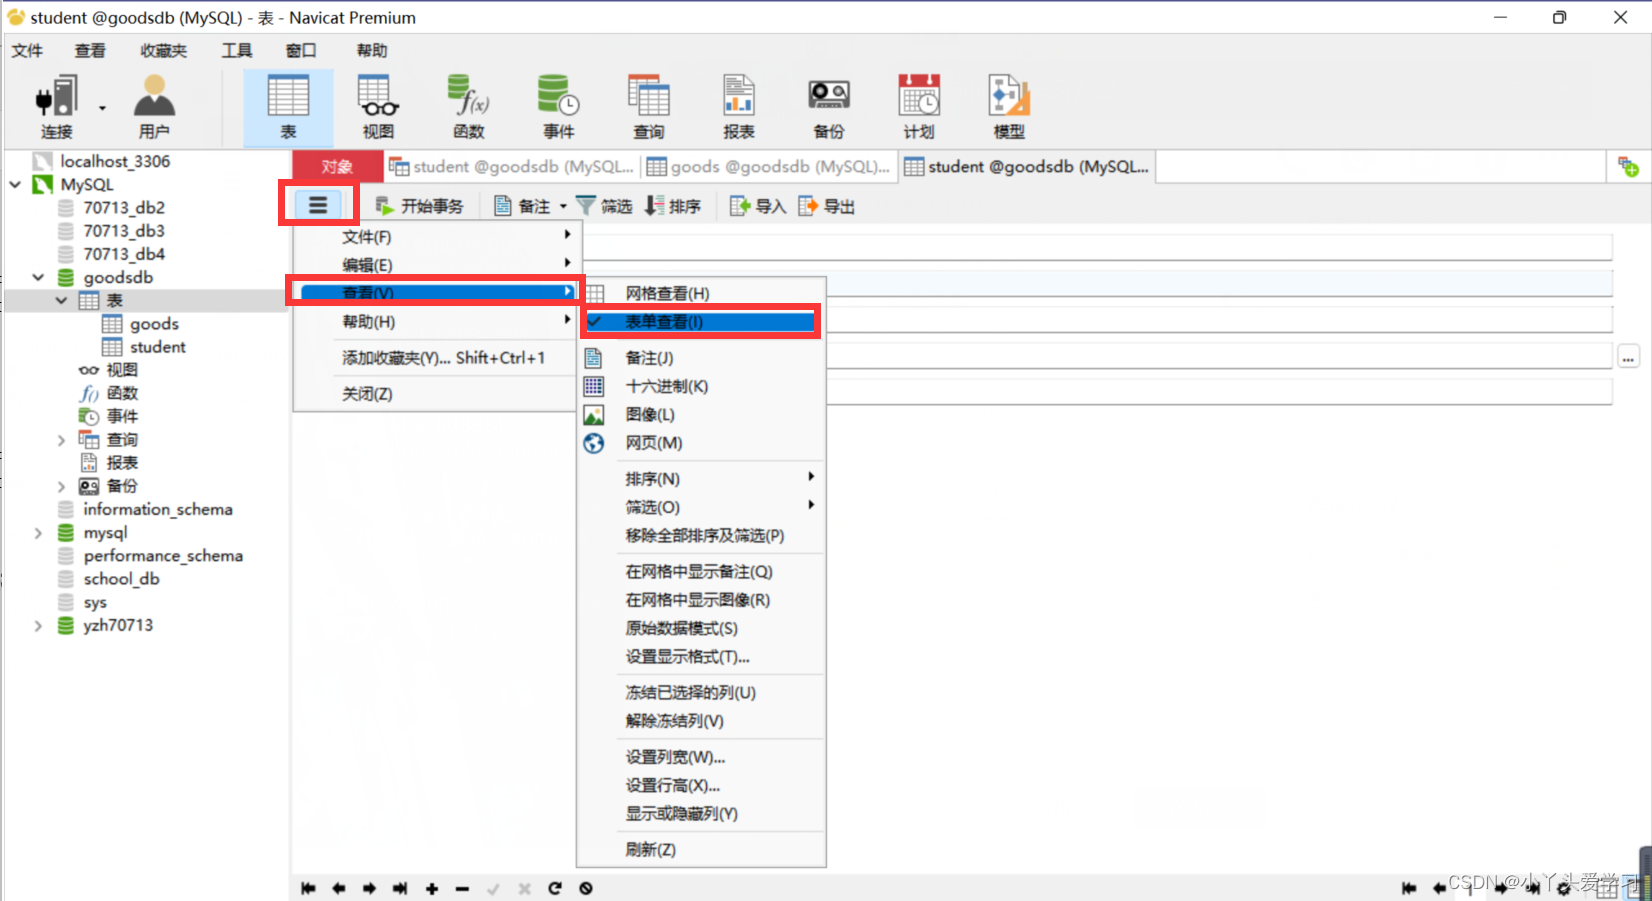Viewport: 1652px width, 901px height.
Task: Expand the 排序(N) submenu
Action: (x=700, y=479)
